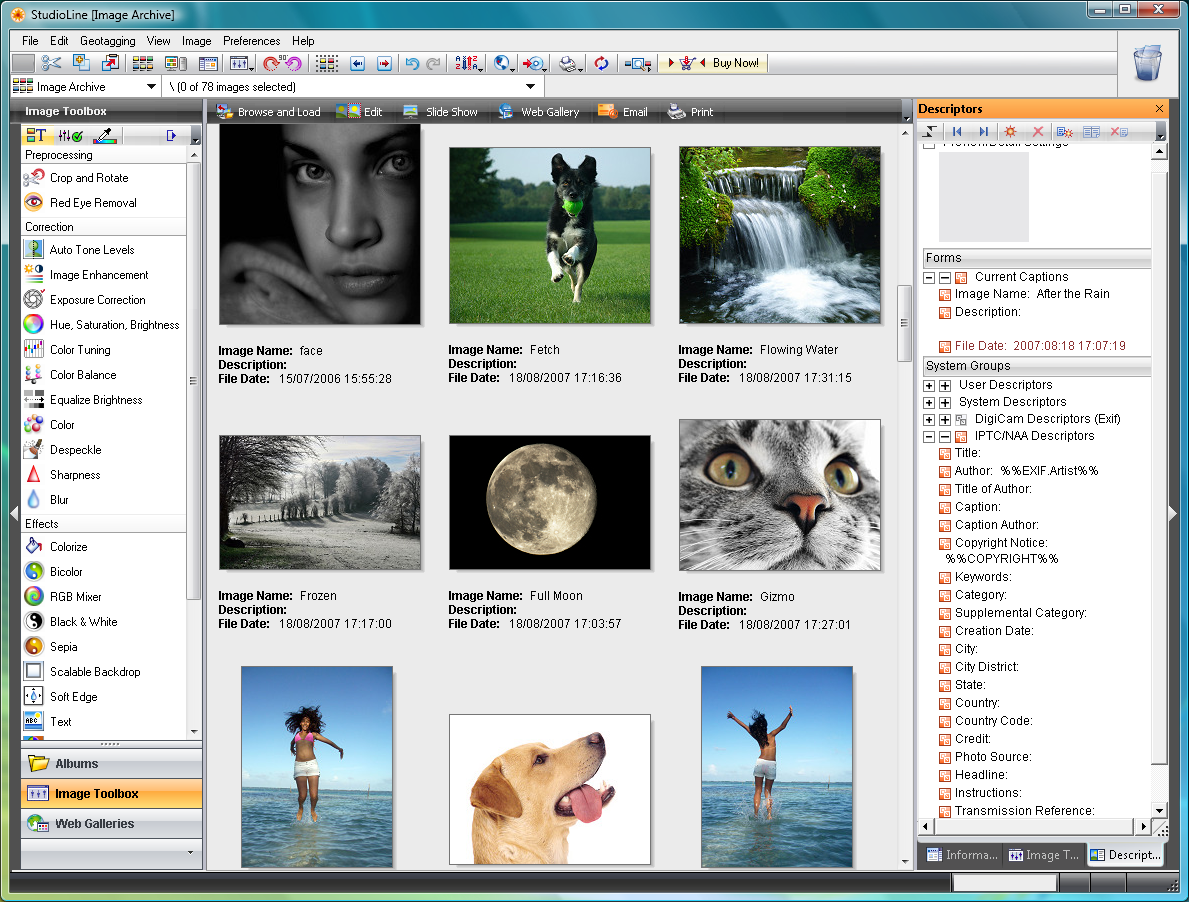Click the Undo arrow icon
1189x902 pixels.
pyautogui.click(x=412, y=63)
